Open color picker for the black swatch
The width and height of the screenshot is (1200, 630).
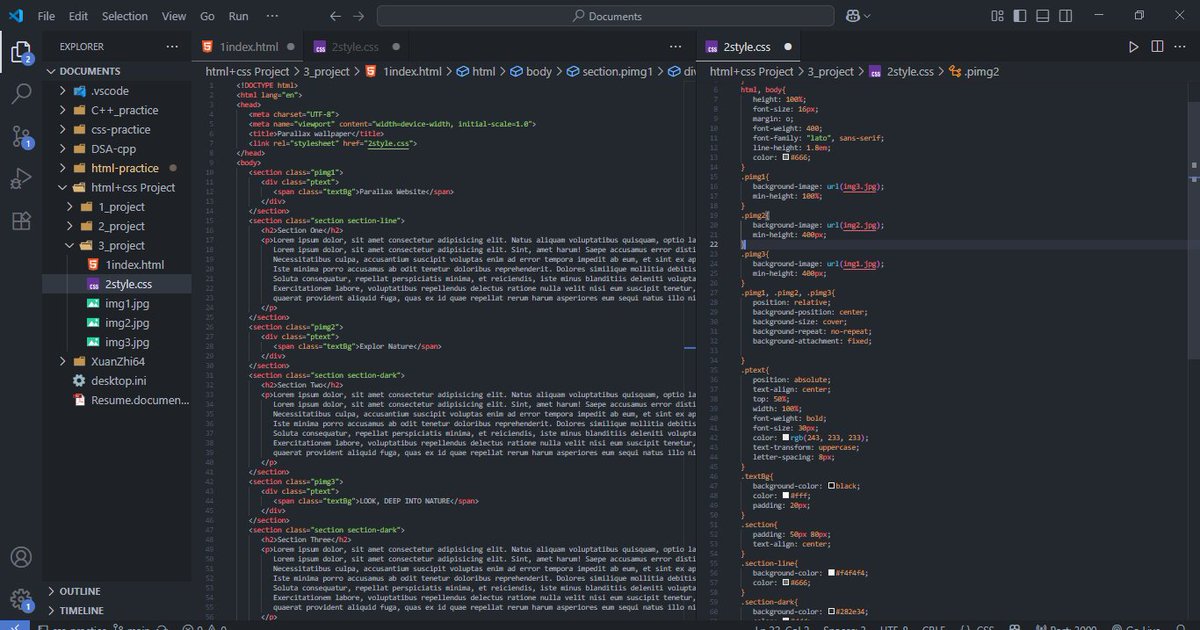(832, 486)
